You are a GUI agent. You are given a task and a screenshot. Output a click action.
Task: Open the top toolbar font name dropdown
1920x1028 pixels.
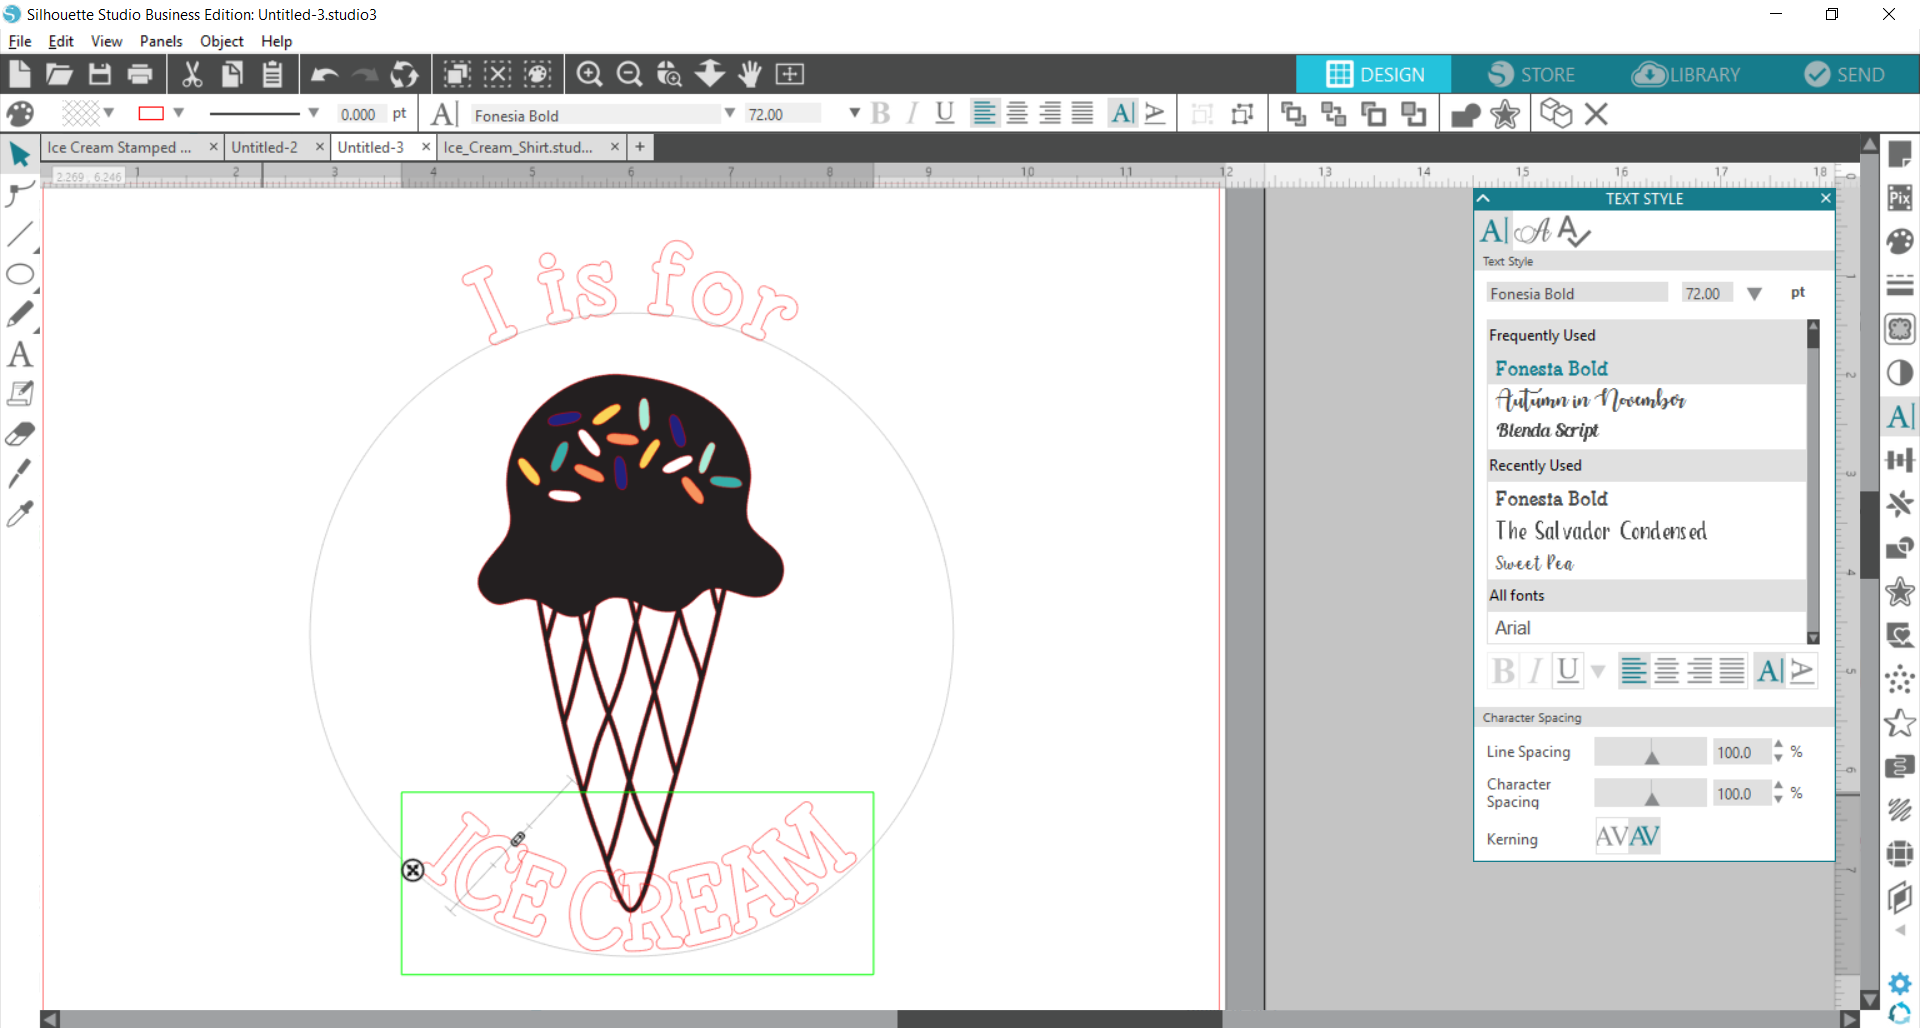(729, 114)
